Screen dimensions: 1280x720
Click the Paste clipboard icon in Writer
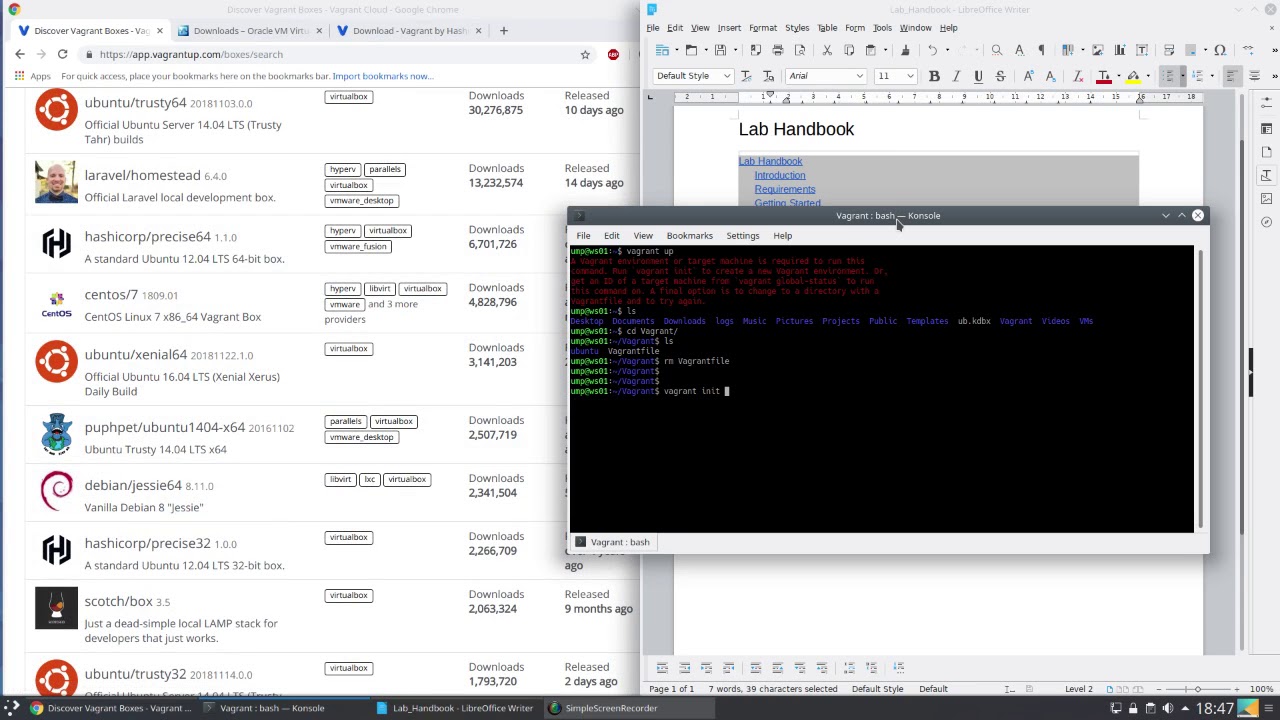[870, 50]
